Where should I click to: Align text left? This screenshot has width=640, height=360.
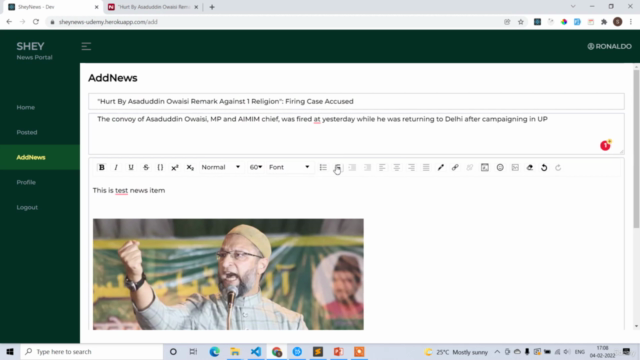coord(382,167)
